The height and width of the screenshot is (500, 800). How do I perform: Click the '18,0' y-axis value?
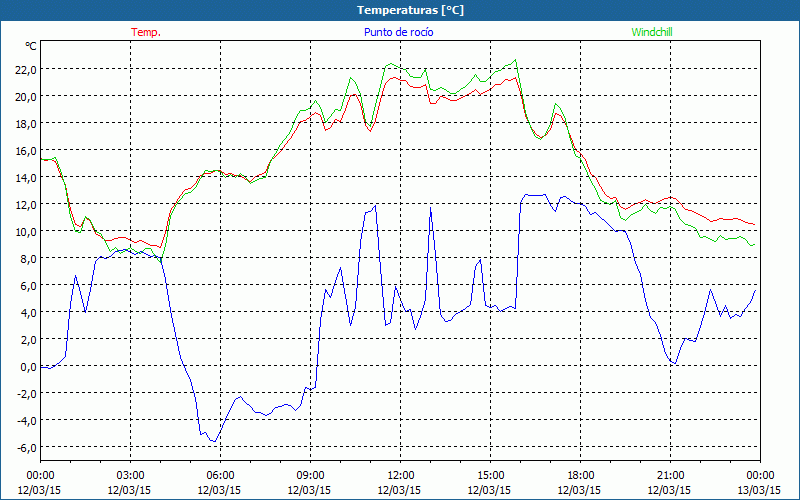point(26,124)
